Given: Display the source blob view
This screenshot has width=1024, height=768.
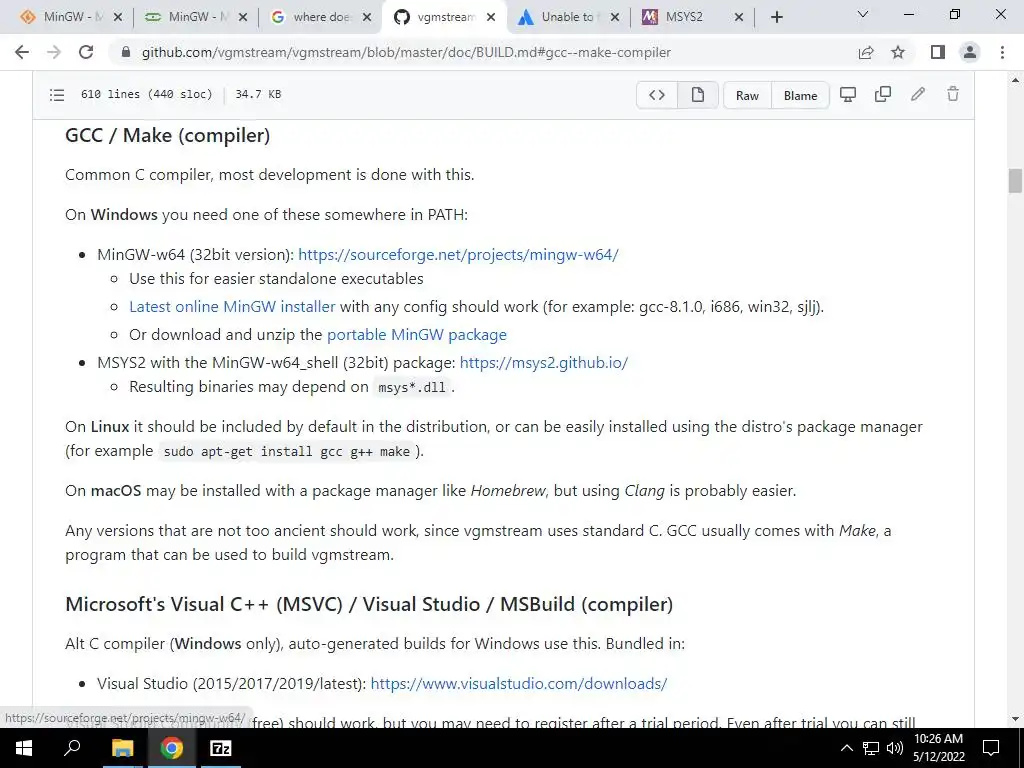Looking at the screenshot, I should coord(657,95).
